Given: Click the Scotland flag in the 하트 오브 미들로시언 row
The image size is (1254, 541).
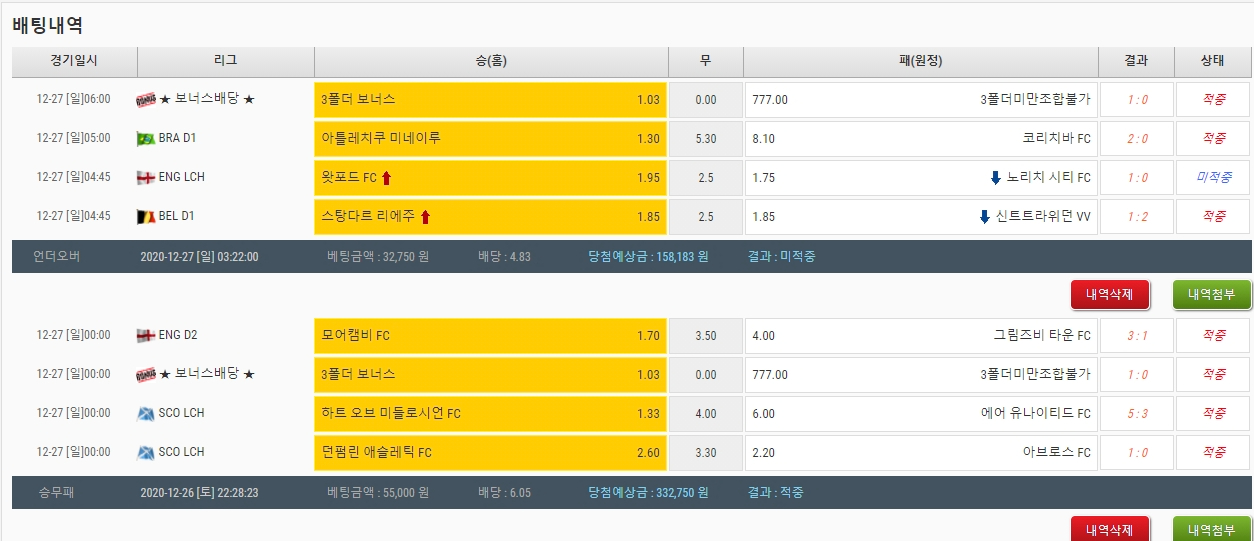Looking at the screenshot, I should tap(145, 414).
